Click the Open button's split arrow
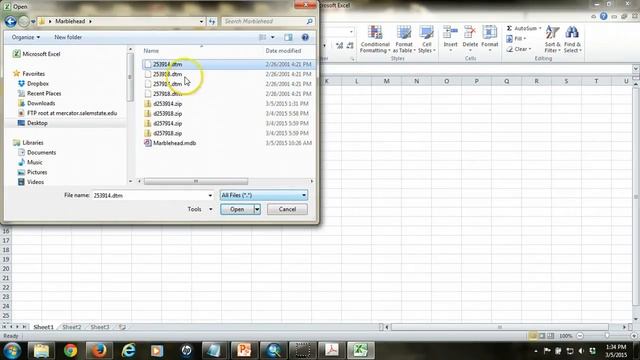640x360 pixels. pos(257,209)
